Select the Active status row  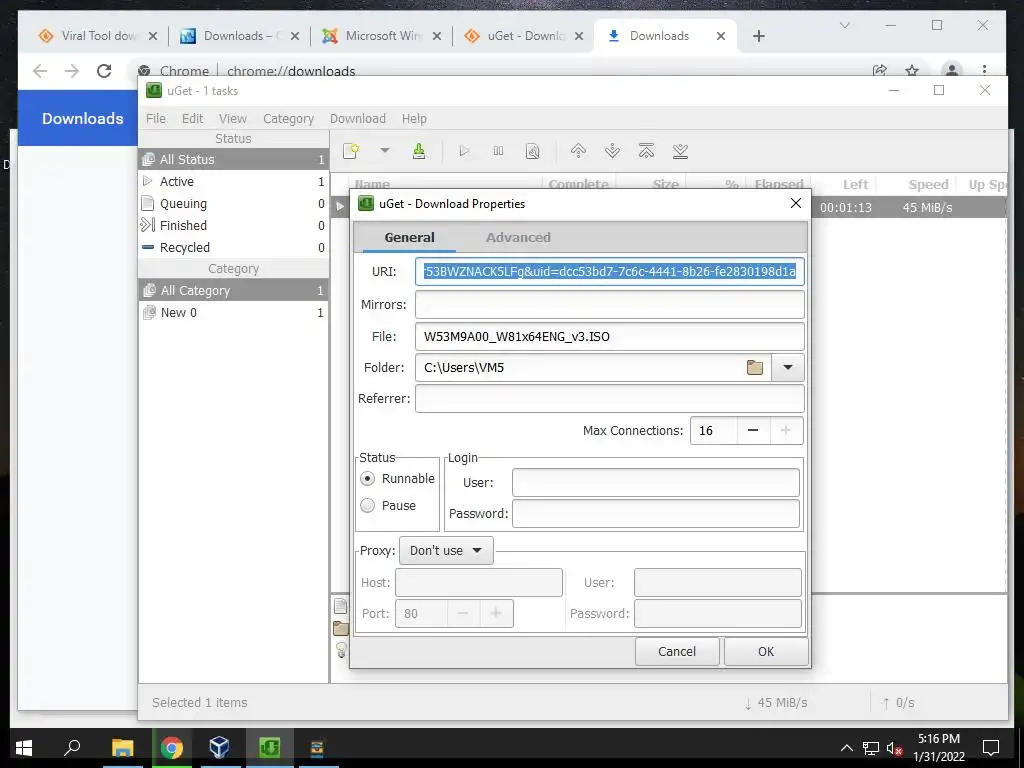(x=233, y=182)
